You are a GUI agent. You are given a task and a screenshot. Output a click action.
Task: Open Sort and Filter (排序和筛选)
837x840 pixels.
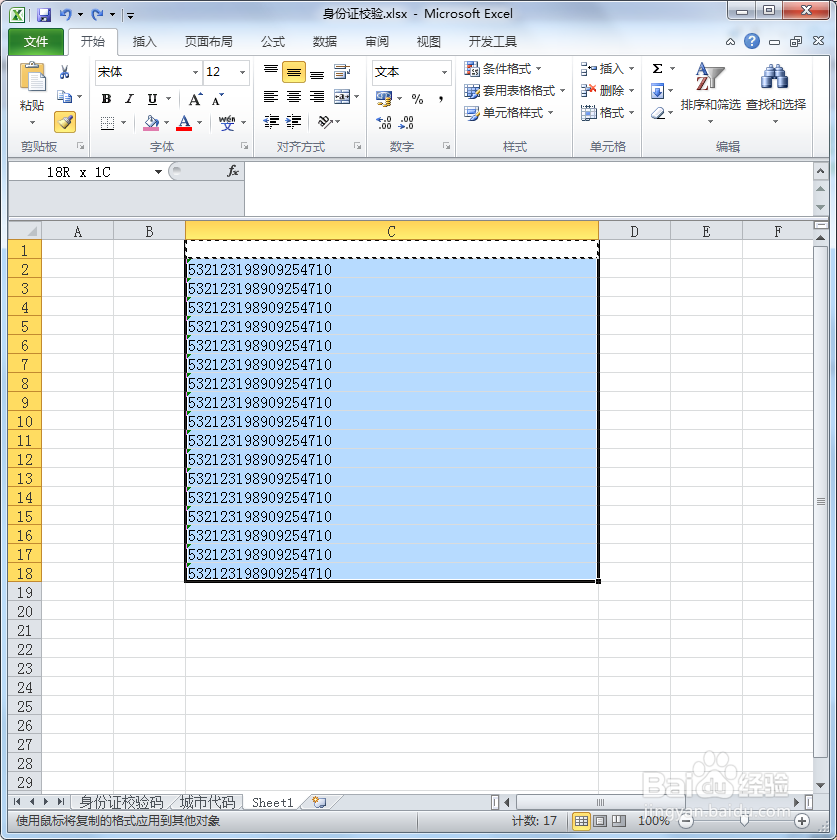tap(711, 93)
